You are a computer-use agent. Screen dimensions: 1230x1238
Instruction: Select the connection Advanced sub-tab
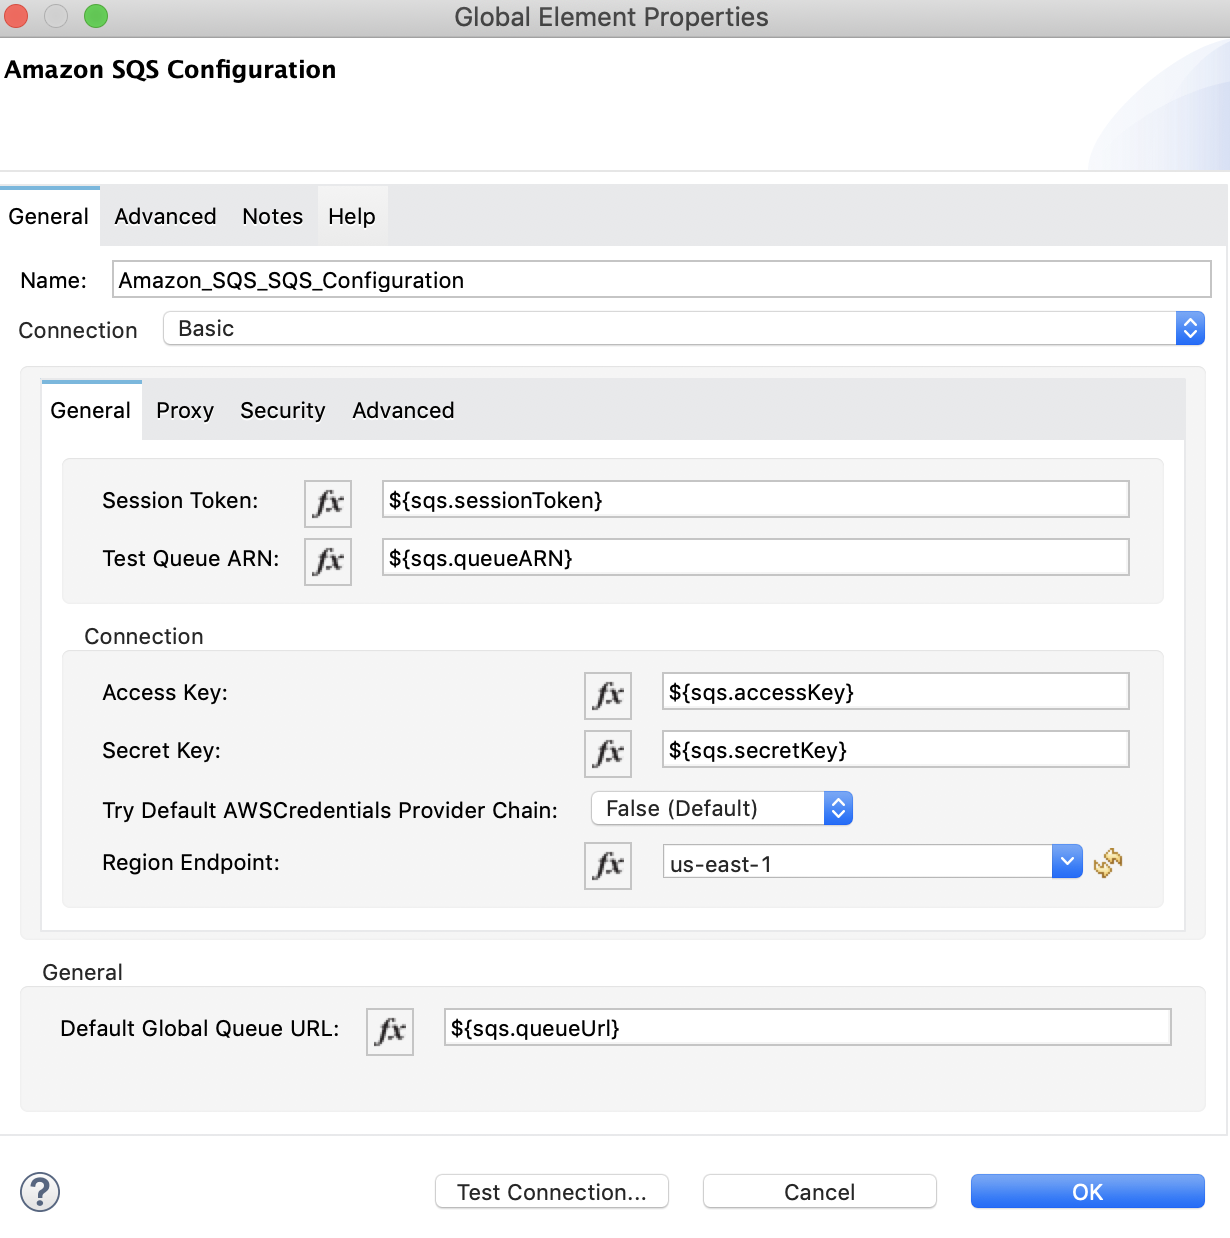[x=403, y=410]
